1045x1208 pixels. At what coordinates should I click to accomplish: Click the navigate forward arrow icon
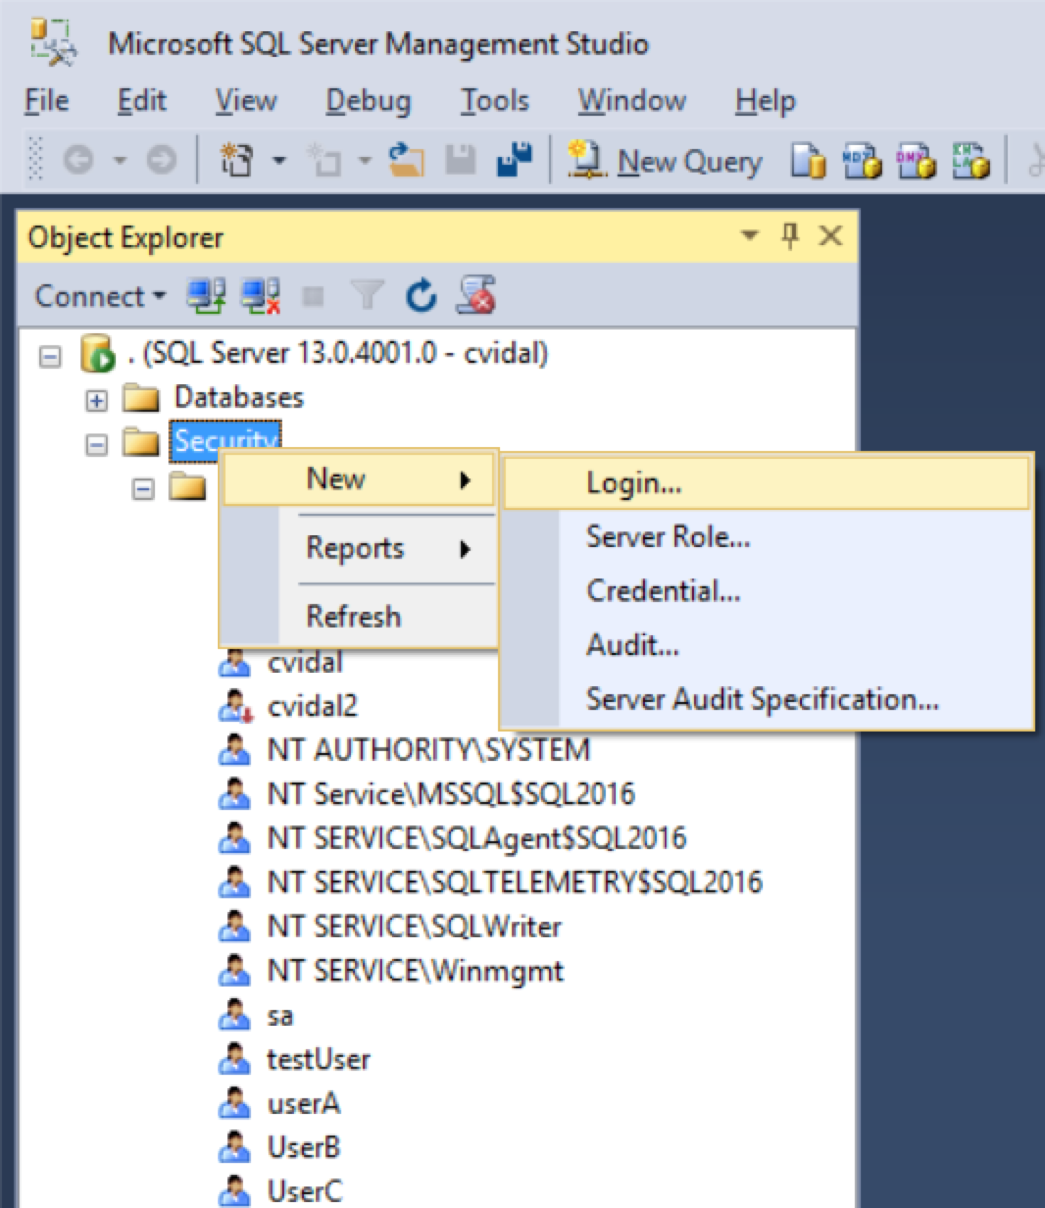coord(161,160)
